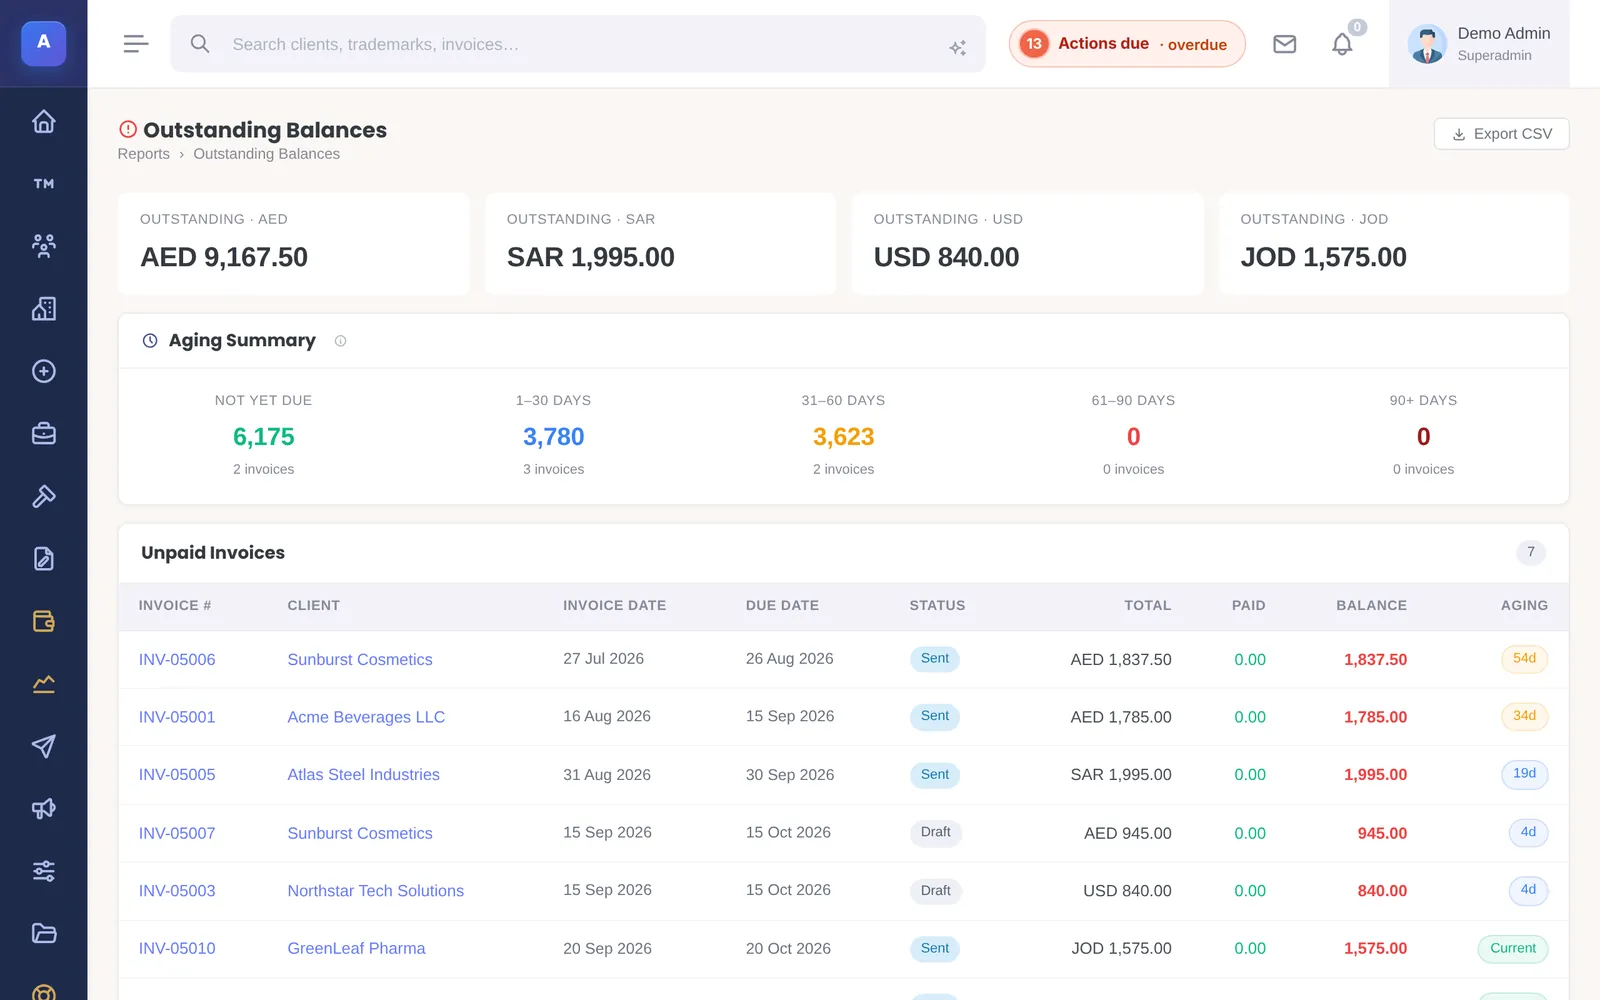This screenshot has height=1000, width=1600.
Task: Open invoice INV-05006
Action: (177, 660)
